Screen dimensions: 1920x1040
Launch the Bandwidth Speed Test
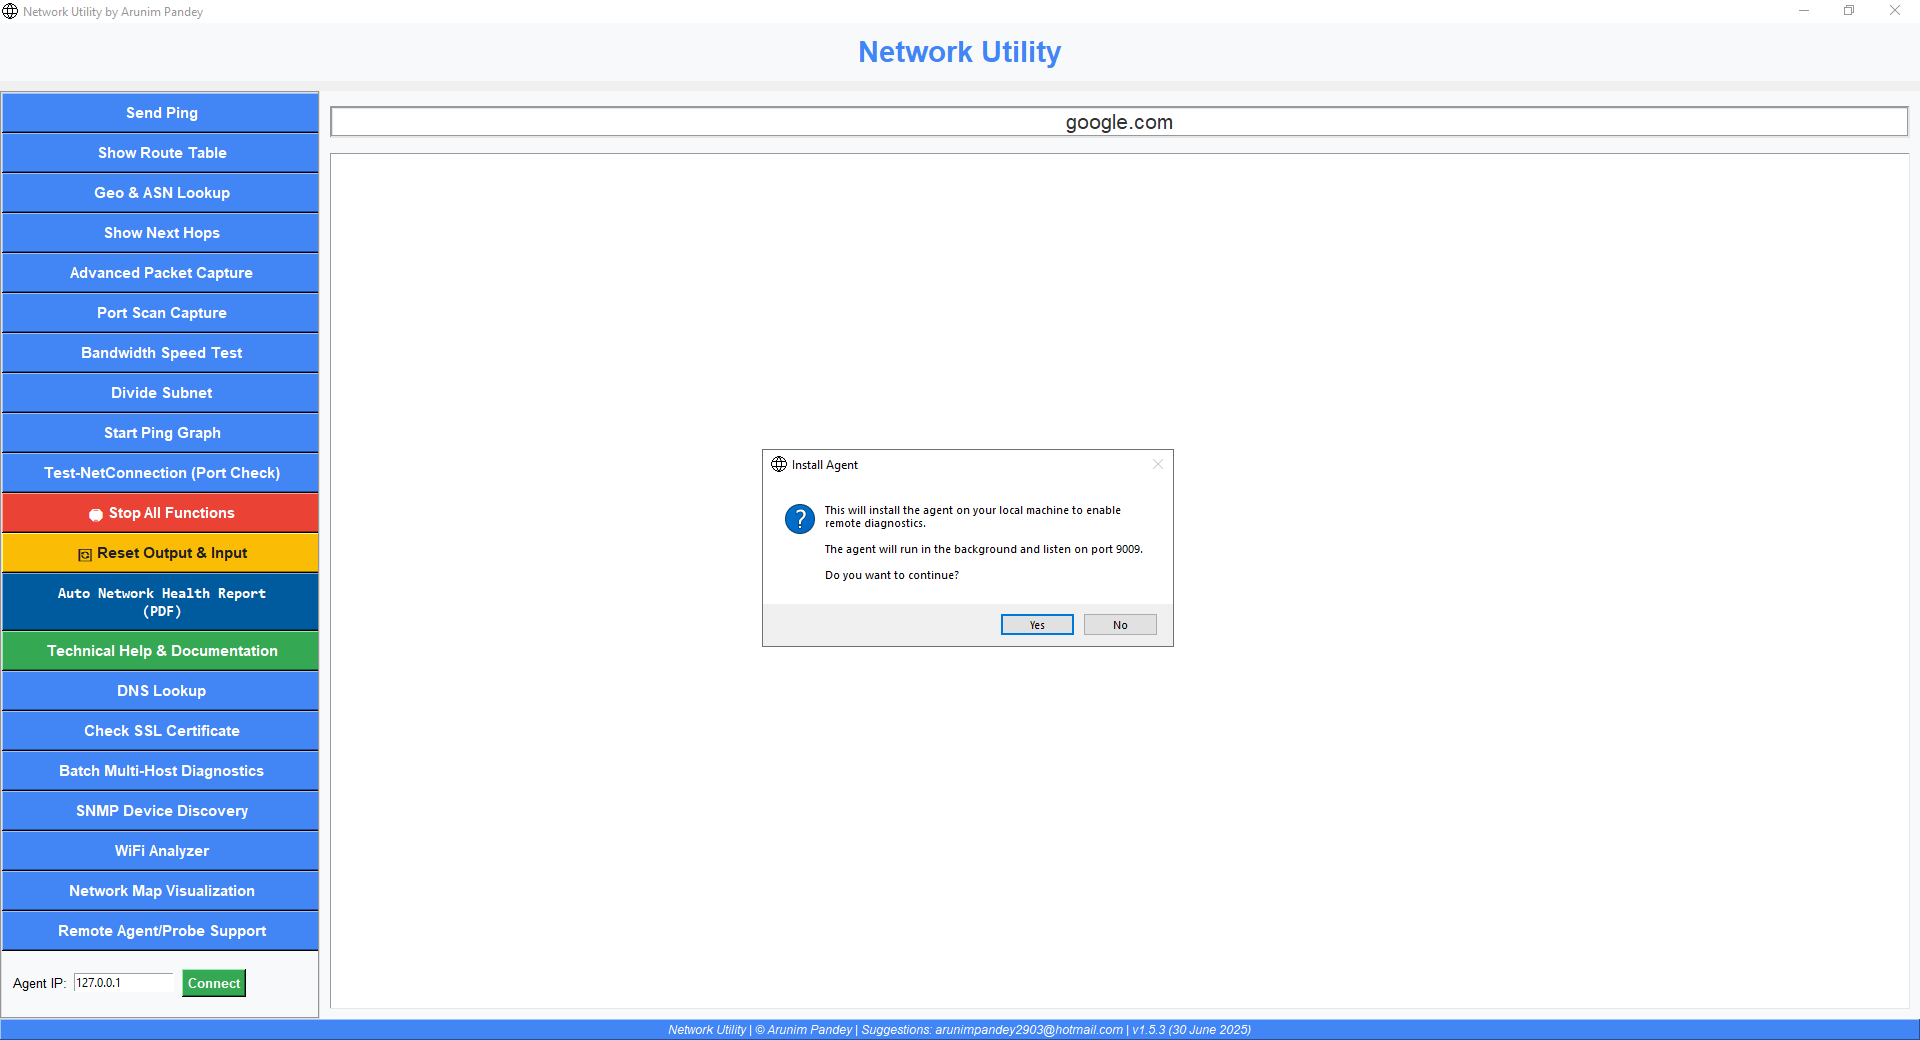pyautogui.click(x=160, y=352)
